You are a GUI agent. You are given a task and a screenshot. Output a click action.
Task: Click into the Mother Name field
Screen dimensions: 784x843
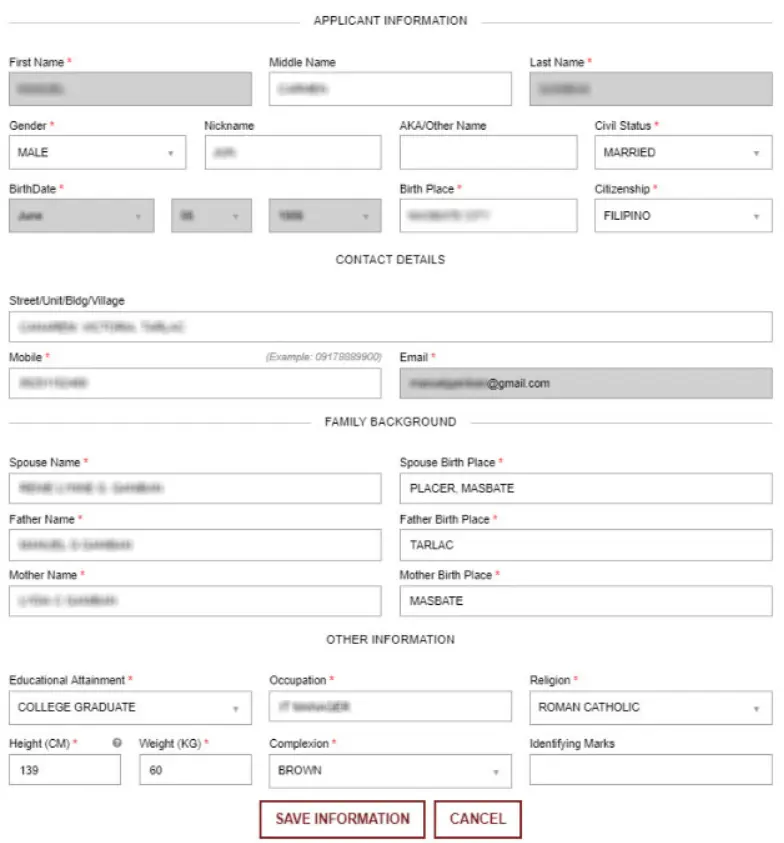coord(195,601)
